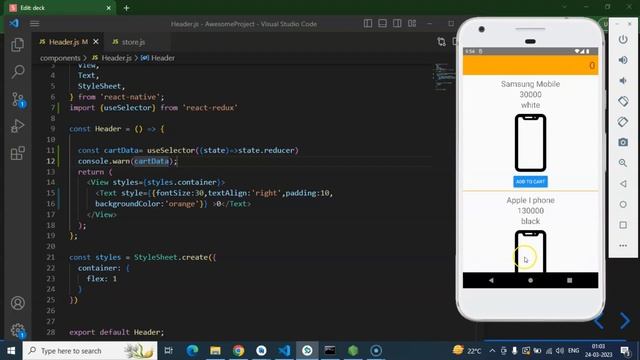
Task: Tap Android home button in phone nav bar
Action: tap(530, 280)
